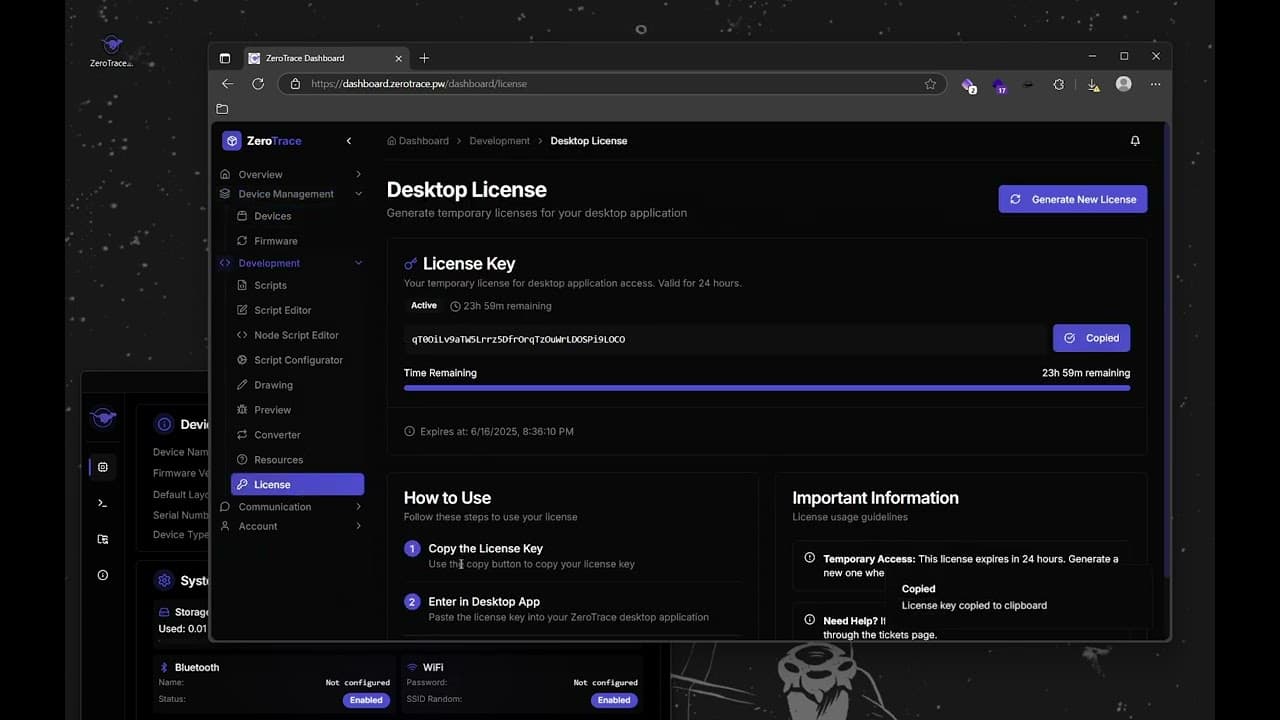Open the Script Editor in the sidebar
The height and width of the screenshot is (720, 1280).
pos(281,310)
